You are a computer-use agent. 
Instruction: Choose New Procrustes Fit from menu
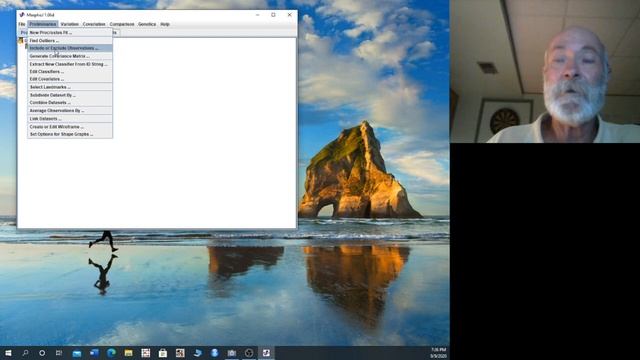tap(70, 33)
